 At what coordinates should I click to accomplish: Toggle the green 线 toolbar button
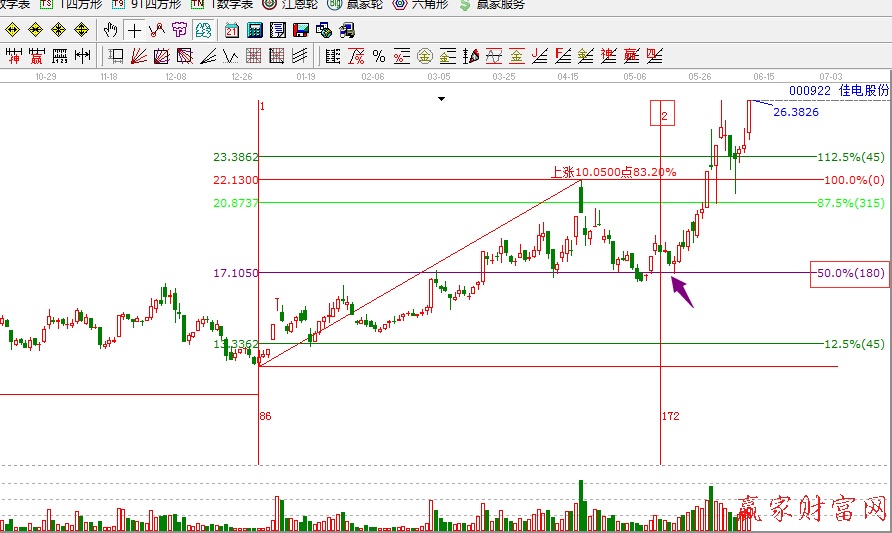click(x=203, y=30)
